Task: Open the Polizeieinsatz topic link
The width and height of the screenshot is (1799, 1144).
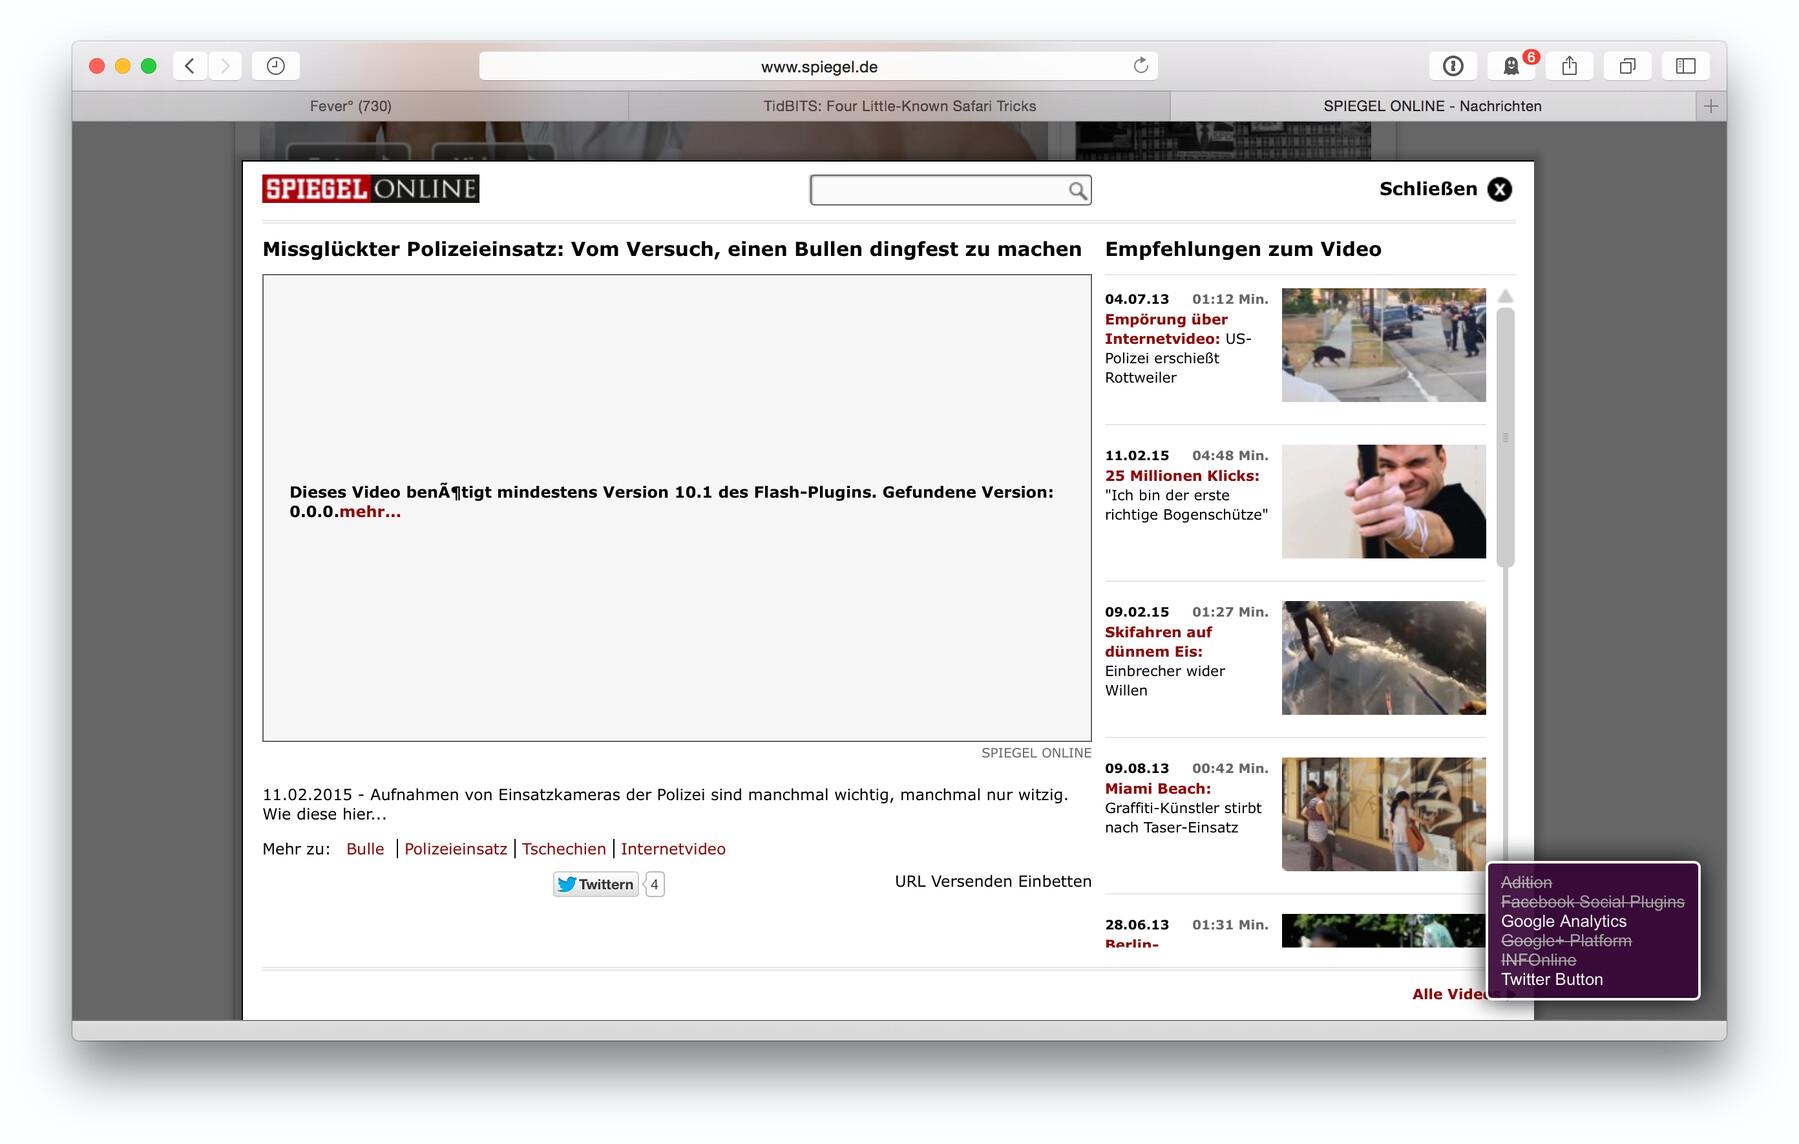Action: (x=455, y=849)
